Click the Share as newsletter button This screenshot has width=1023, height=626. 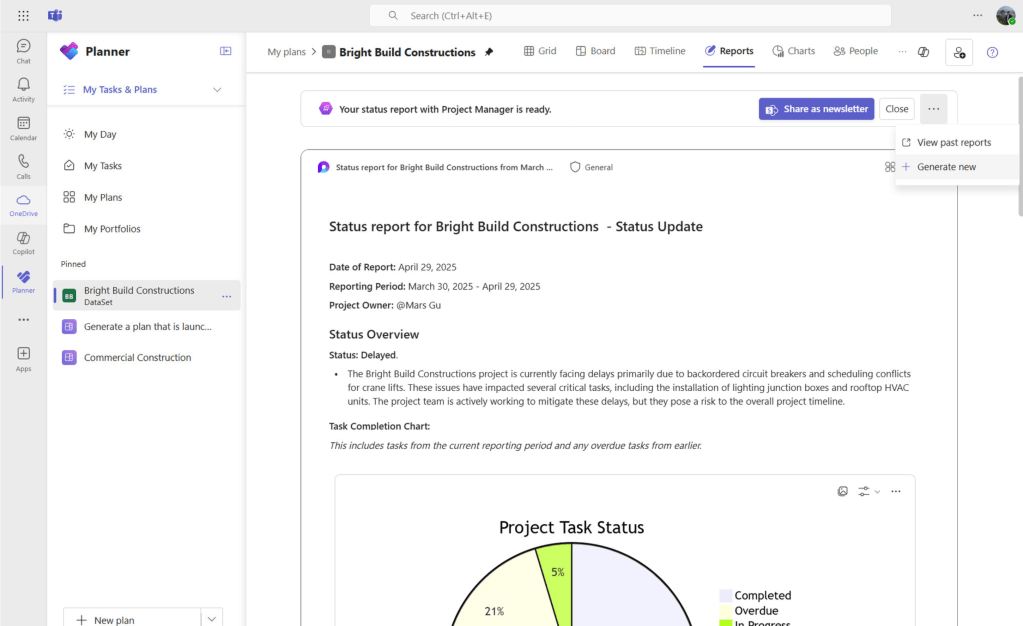click(x=816, y=109)
